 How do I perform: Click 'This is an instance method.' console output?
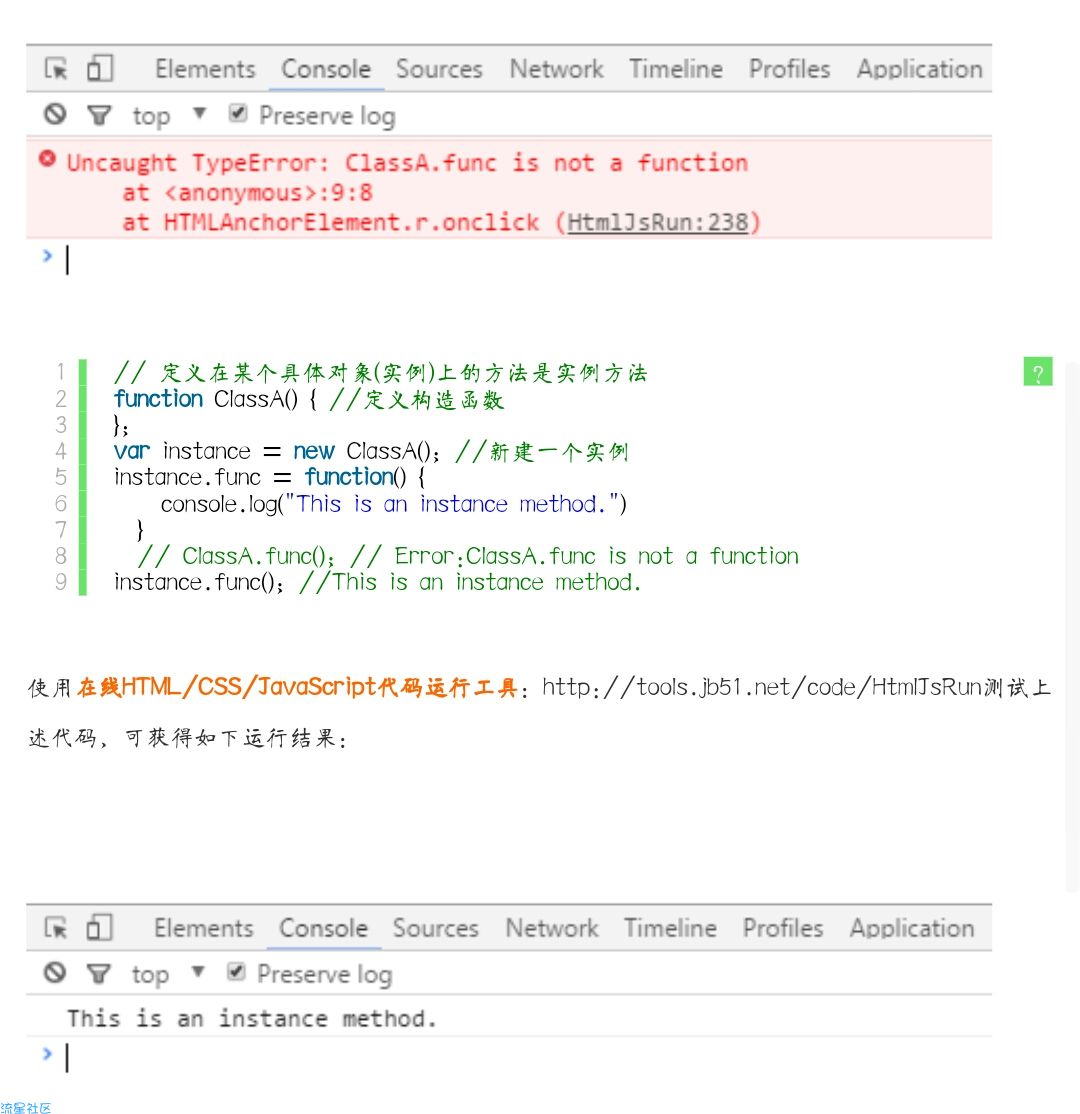(x=252, y=1018)
